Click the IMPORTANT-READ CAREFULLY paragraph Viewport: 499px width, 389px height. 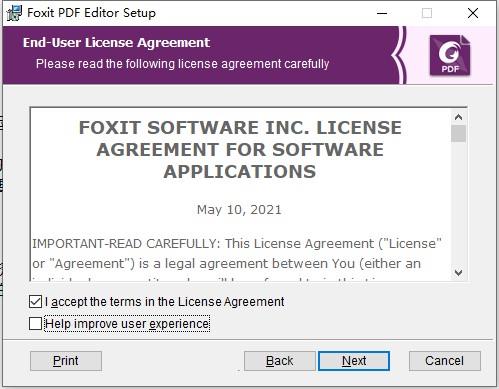(x=237, y=253)
